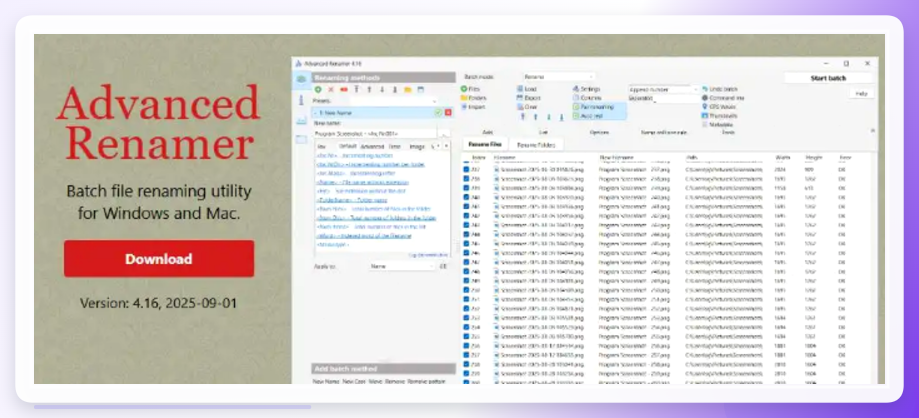Open the Batch mode Rename dropdown
Viewport: 919px width, 418px height.
(x=559, y=77)
